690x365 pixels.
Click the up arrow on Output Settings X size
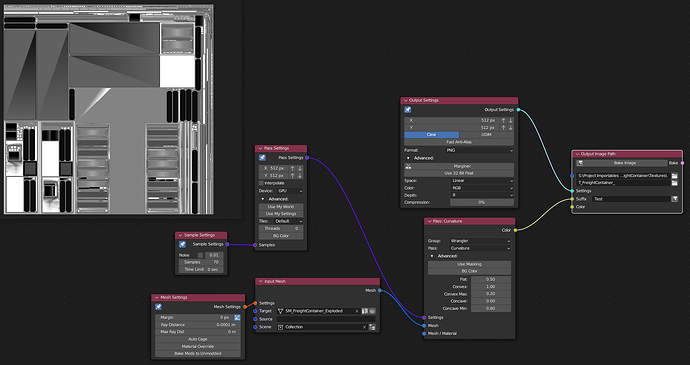pyautogui.click(x=503, y=120)
